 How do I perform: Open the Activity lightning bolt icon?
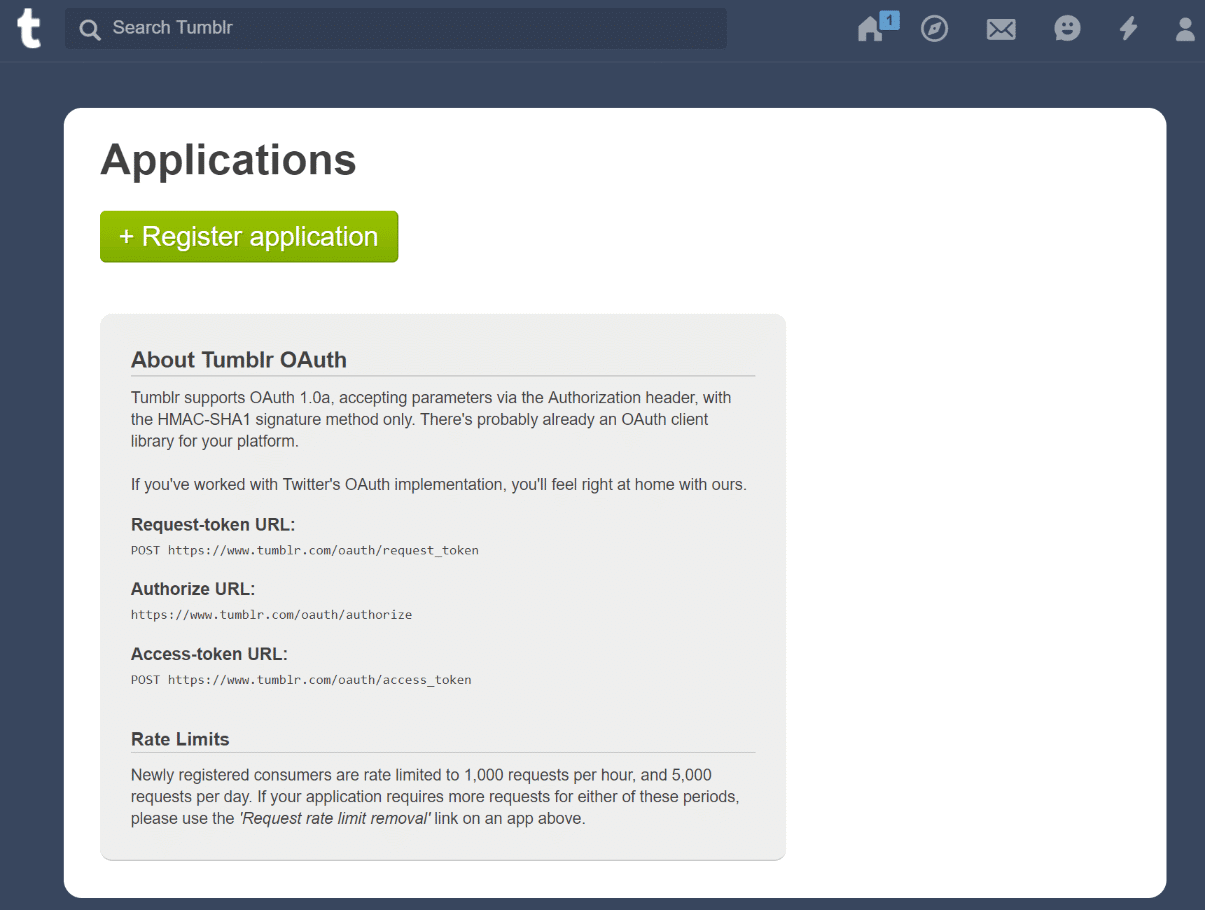tap(1128, 29)
